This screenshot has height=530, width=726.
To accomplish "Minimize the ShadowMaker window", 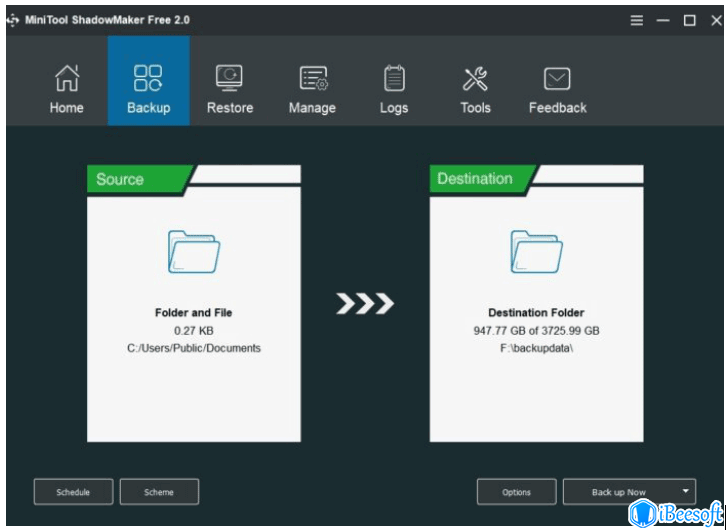I will pyautogui.click(x=663, y=20).
